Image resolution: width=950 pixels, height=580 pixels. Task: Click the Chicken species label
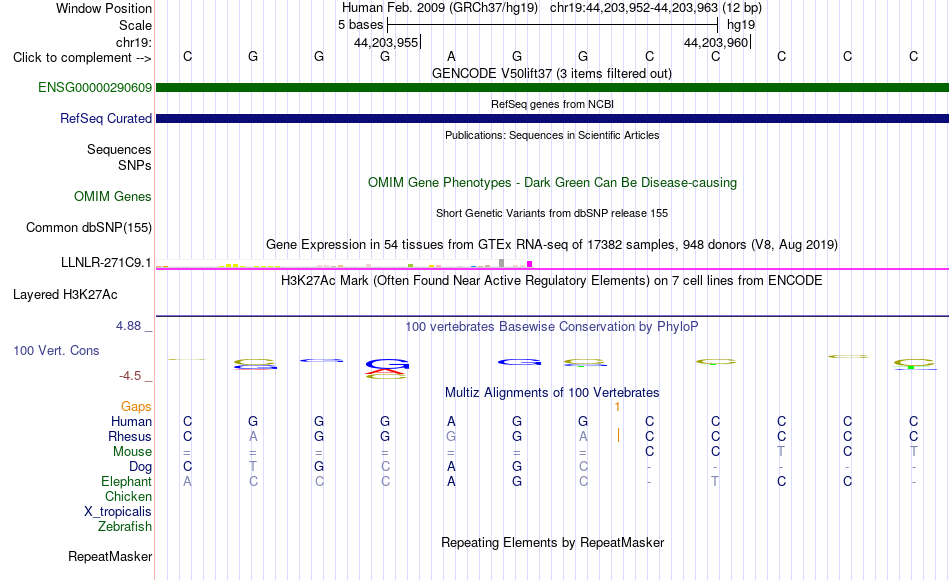128,496
